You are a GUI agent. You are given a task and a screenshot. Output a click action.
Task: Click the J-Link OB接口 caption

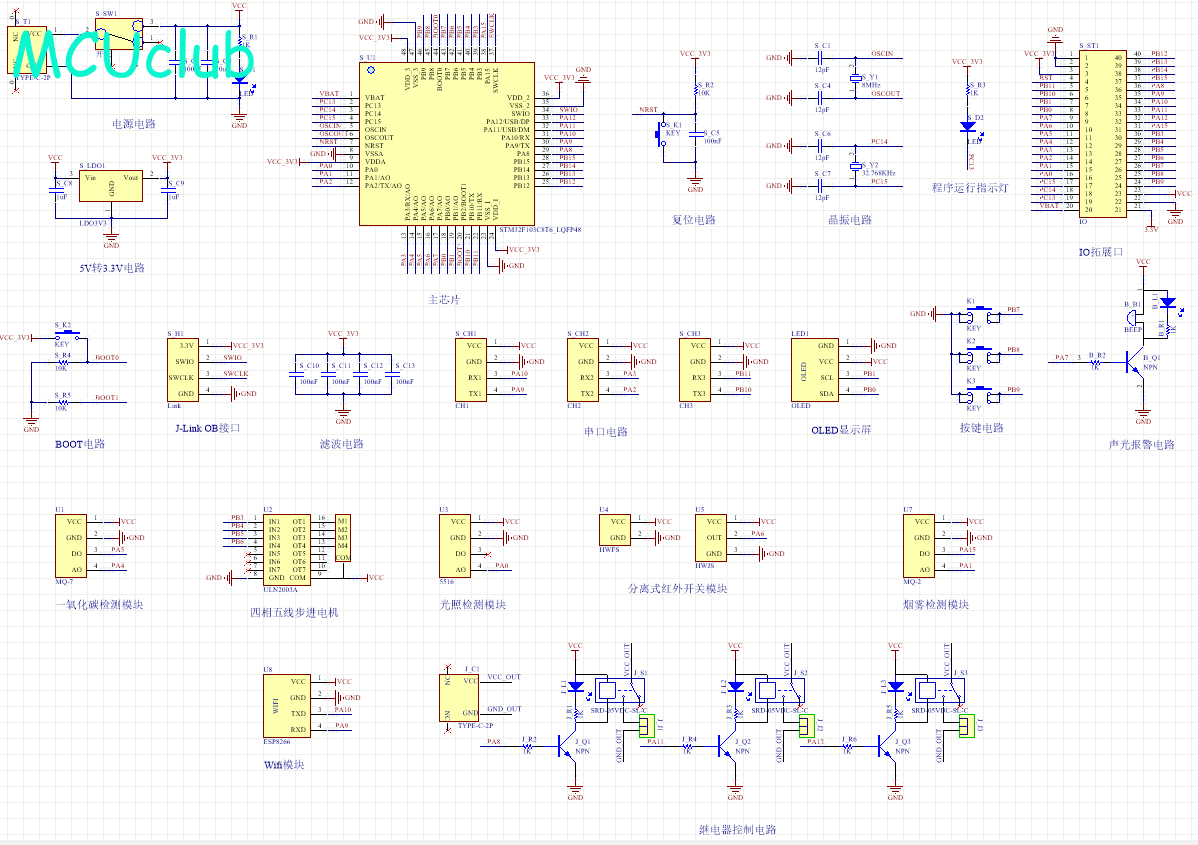(208, 428)
